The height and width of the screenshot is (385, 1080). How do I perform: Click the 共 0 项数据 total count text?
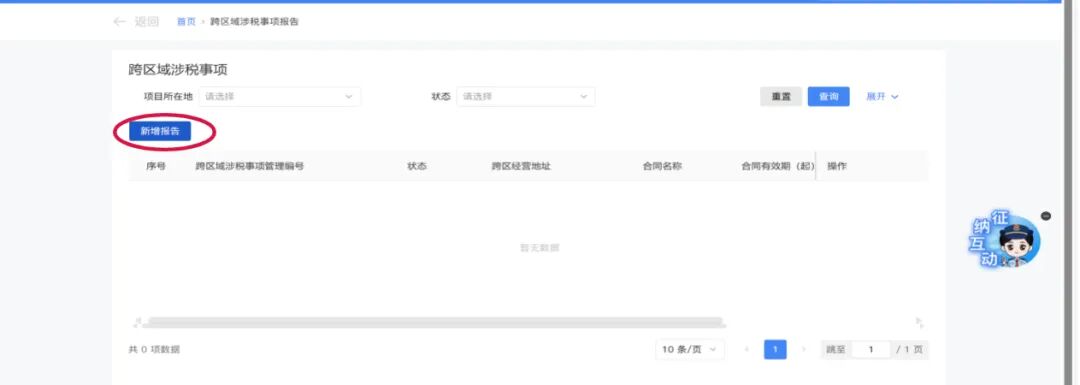coord(154,350)
